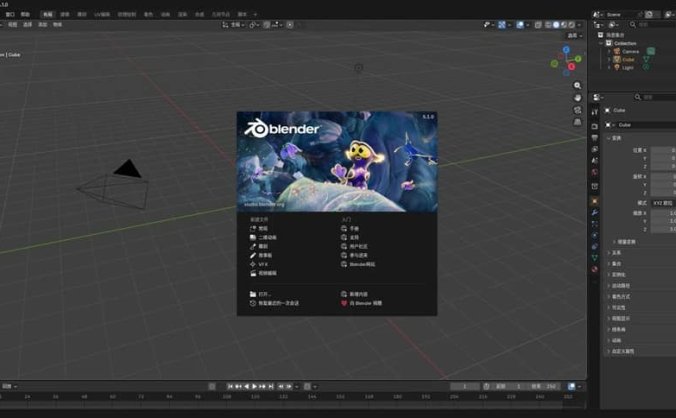Create a new 视频编辑 (Video Editing) file
The width and height of the screenshot is (676, 418).
click(263, 273)
